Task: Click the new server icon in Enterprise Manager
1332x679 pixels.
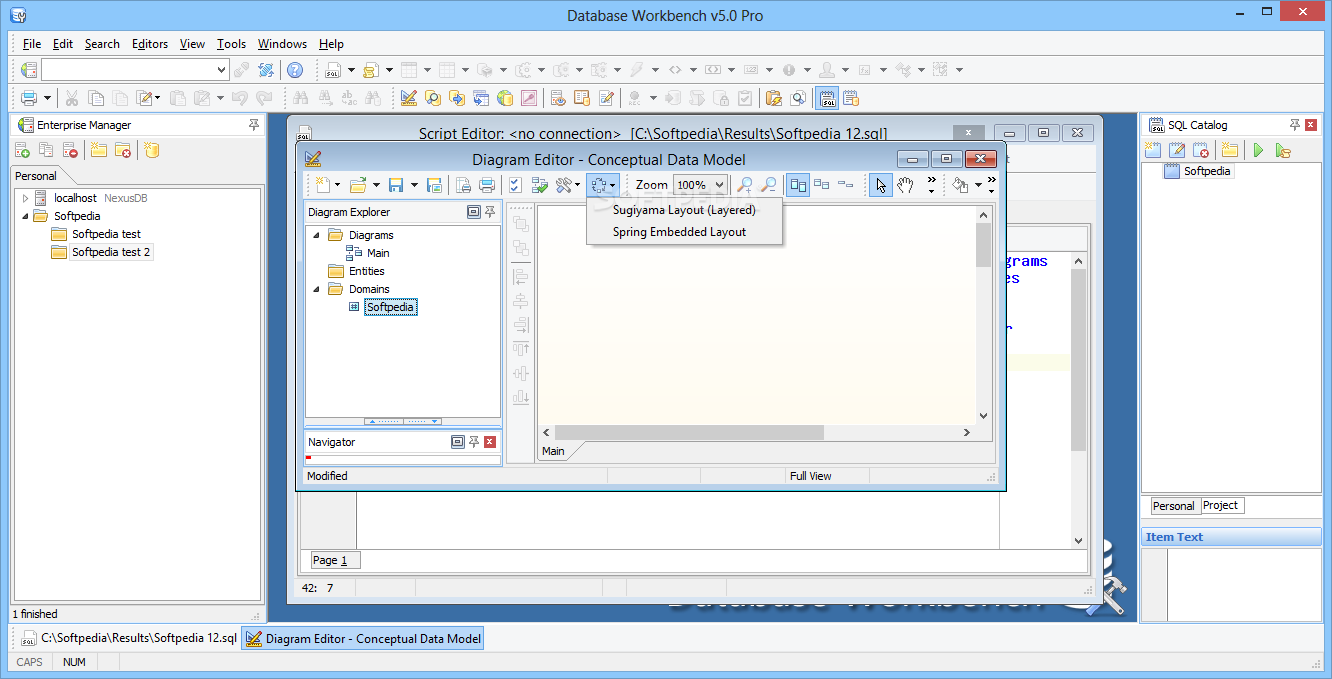Action: (22, 151)
